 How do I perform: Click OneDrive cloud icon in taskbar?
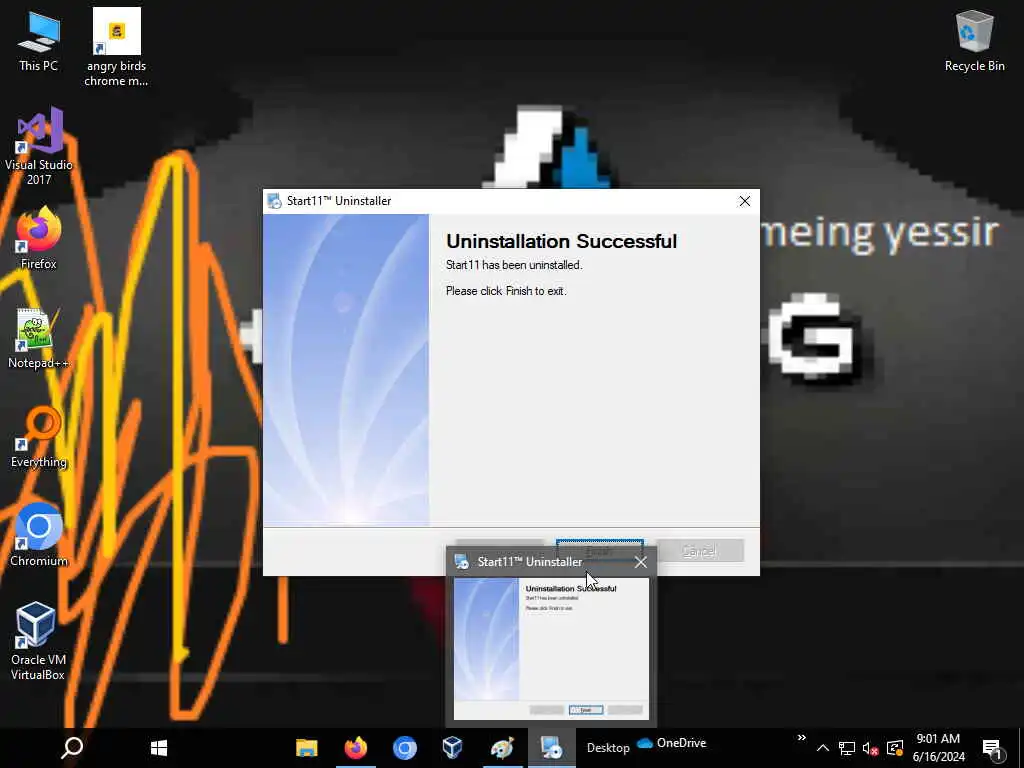645,743
